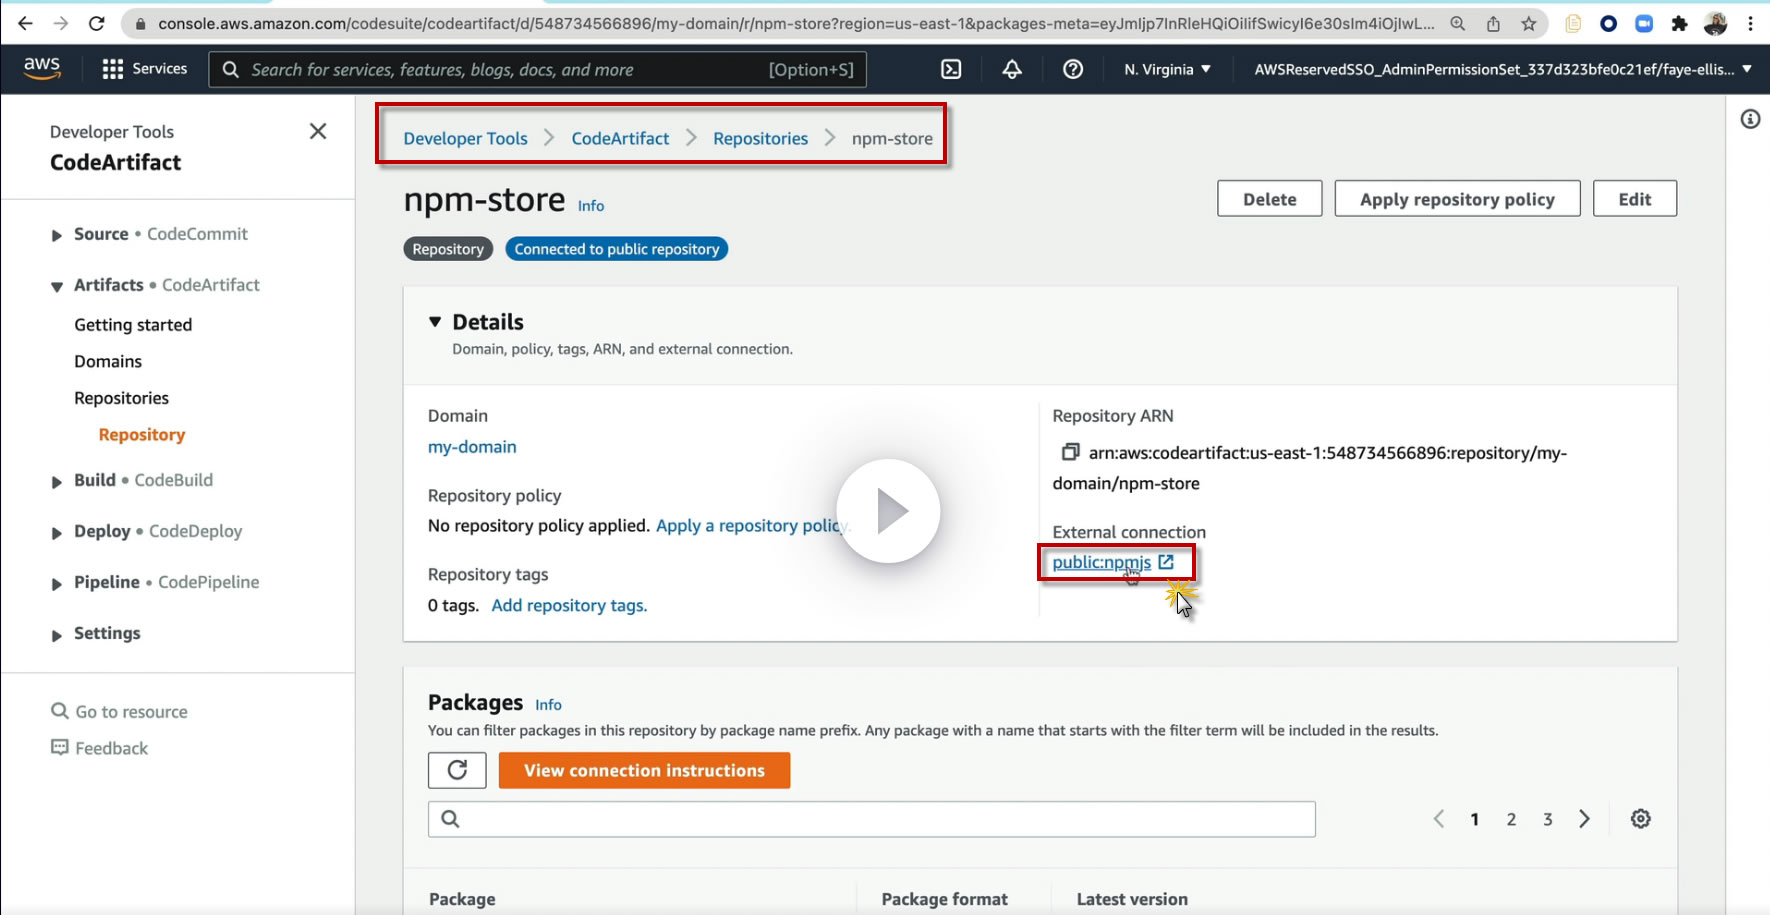
Task: Open the public:npmjs external connection link
Action: [1102, 562]
